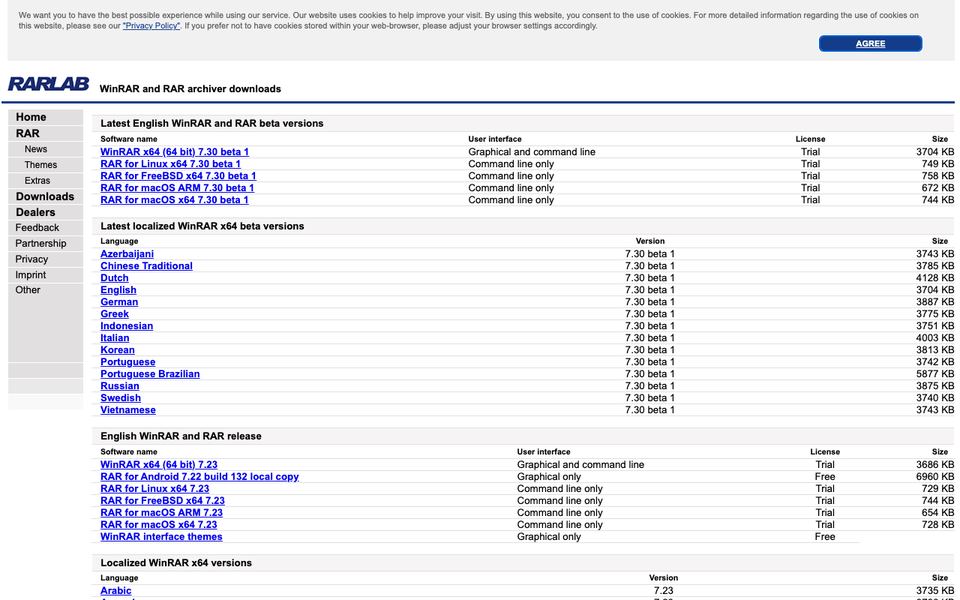Get the Portuguese Brazilian beta version
This screenshot has height=600, width=960.
coord(150,374)
